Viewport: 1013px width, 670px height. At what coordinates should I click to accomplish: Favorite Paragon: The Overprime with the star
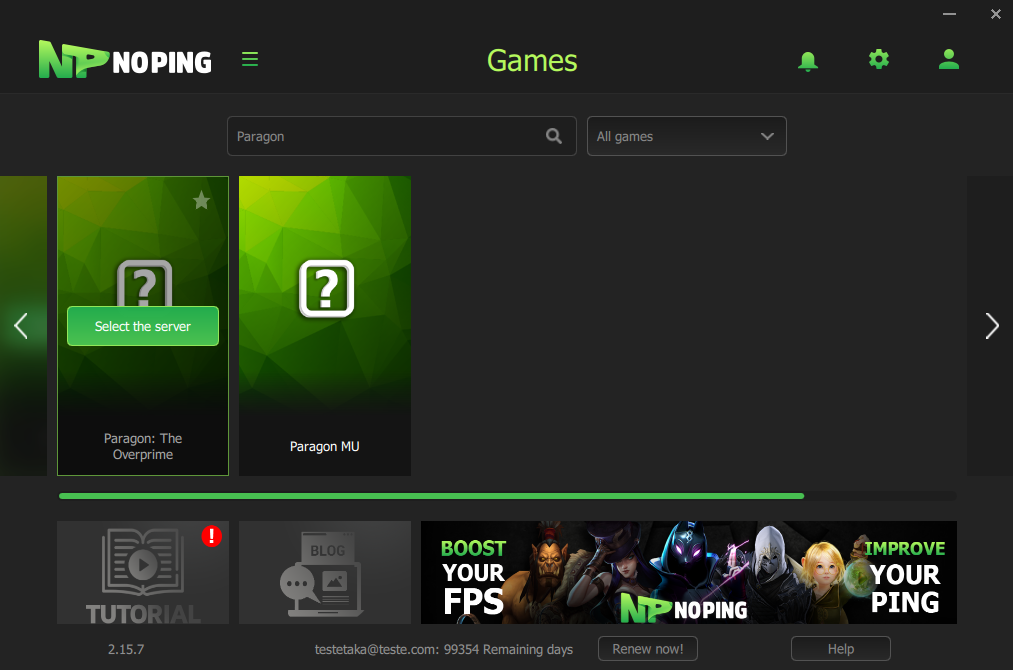pyautogui.click(x=202, y=200)
